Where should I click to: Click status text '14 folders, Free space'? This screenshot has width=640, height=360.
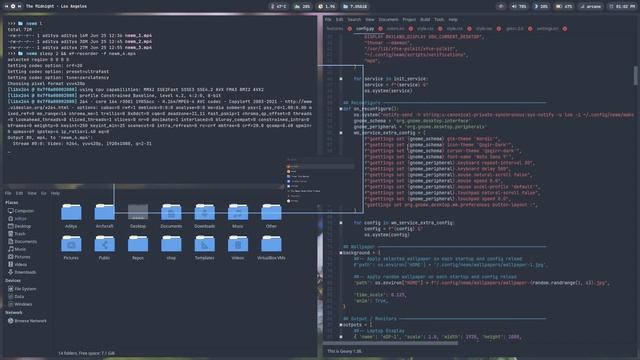86,353
